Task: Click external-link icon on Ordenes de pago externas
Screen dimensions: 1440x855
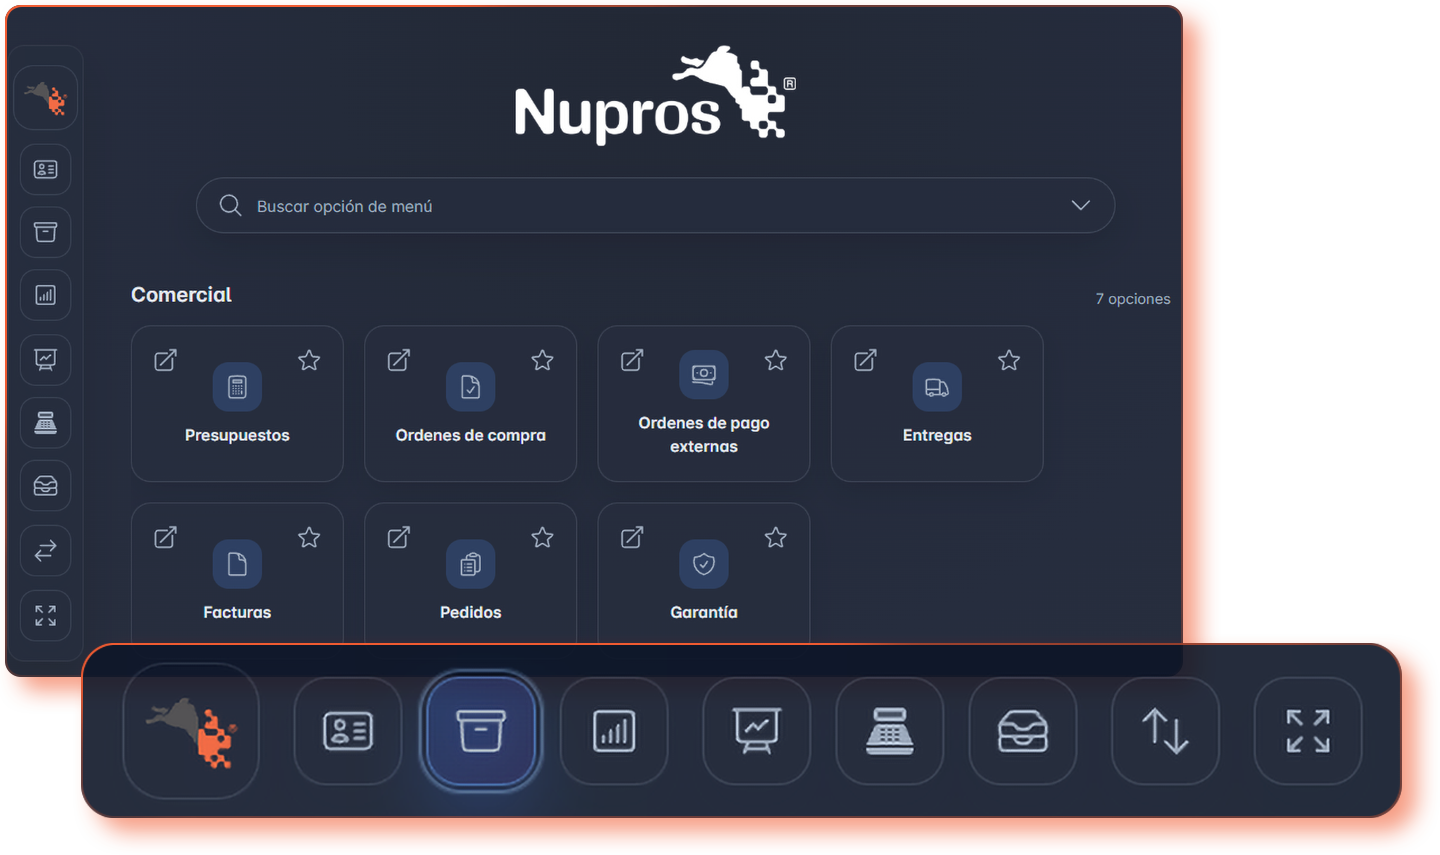Action: pyautogui.click(x=632, y=360)
